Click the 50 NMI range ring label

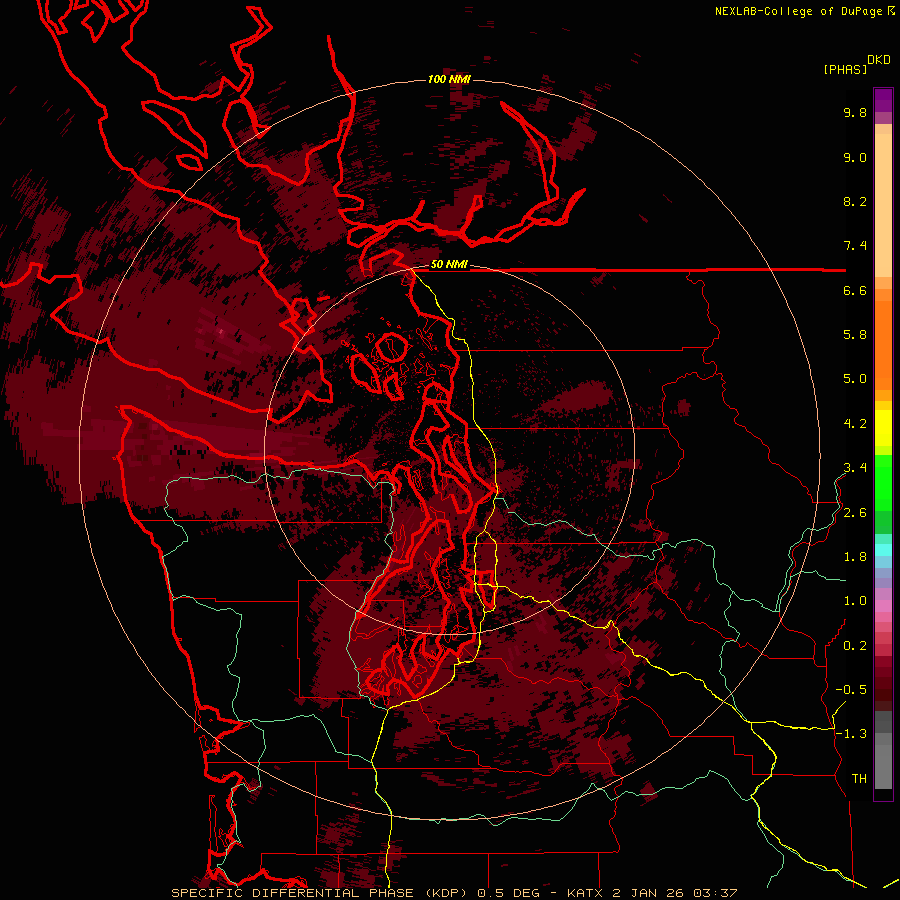coord(449,265)
